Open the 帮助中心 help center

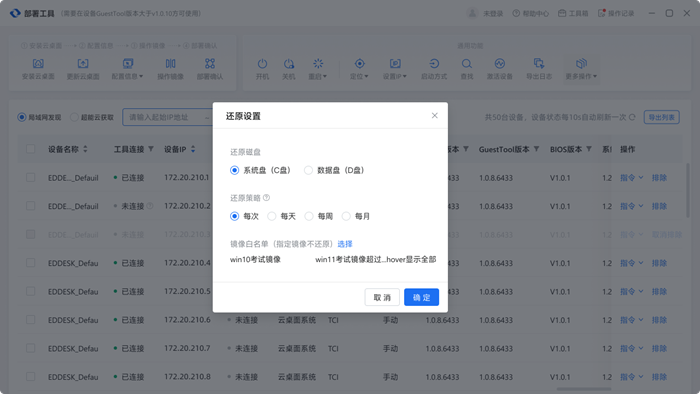tap(530, 13)
